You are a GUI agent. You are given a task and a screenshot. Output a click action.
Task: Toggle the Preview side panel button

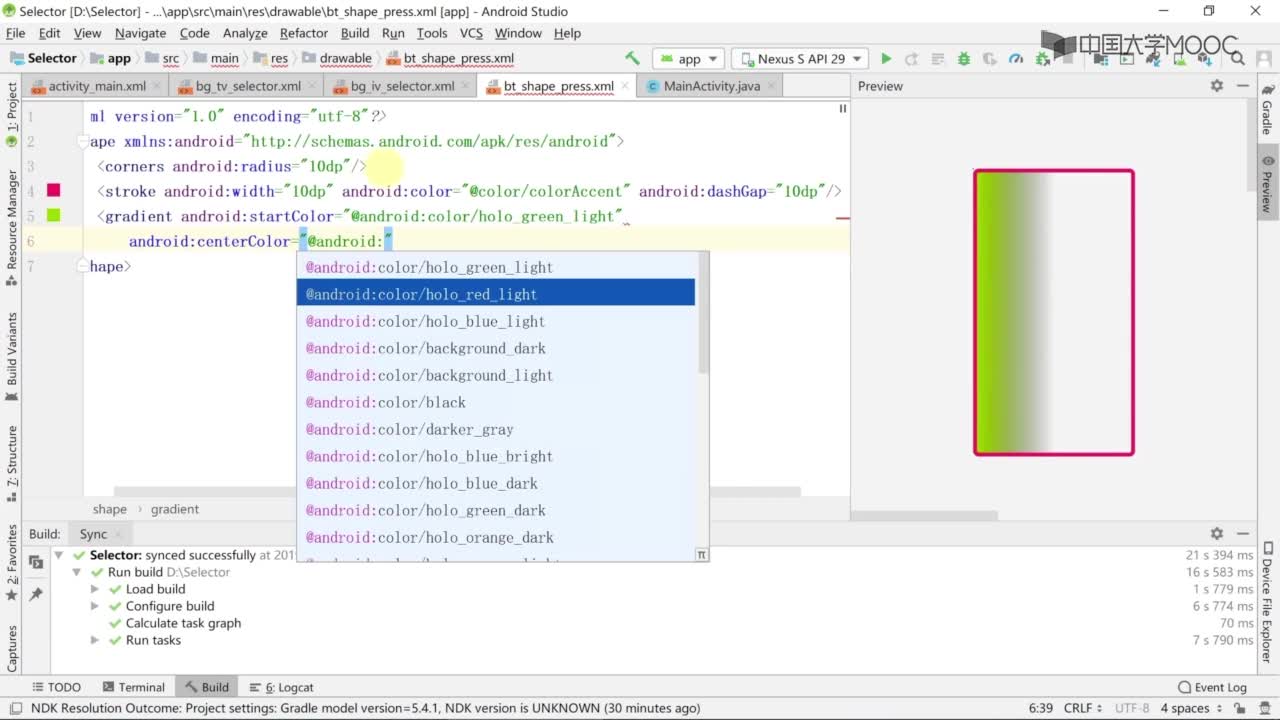[1267, 184]
